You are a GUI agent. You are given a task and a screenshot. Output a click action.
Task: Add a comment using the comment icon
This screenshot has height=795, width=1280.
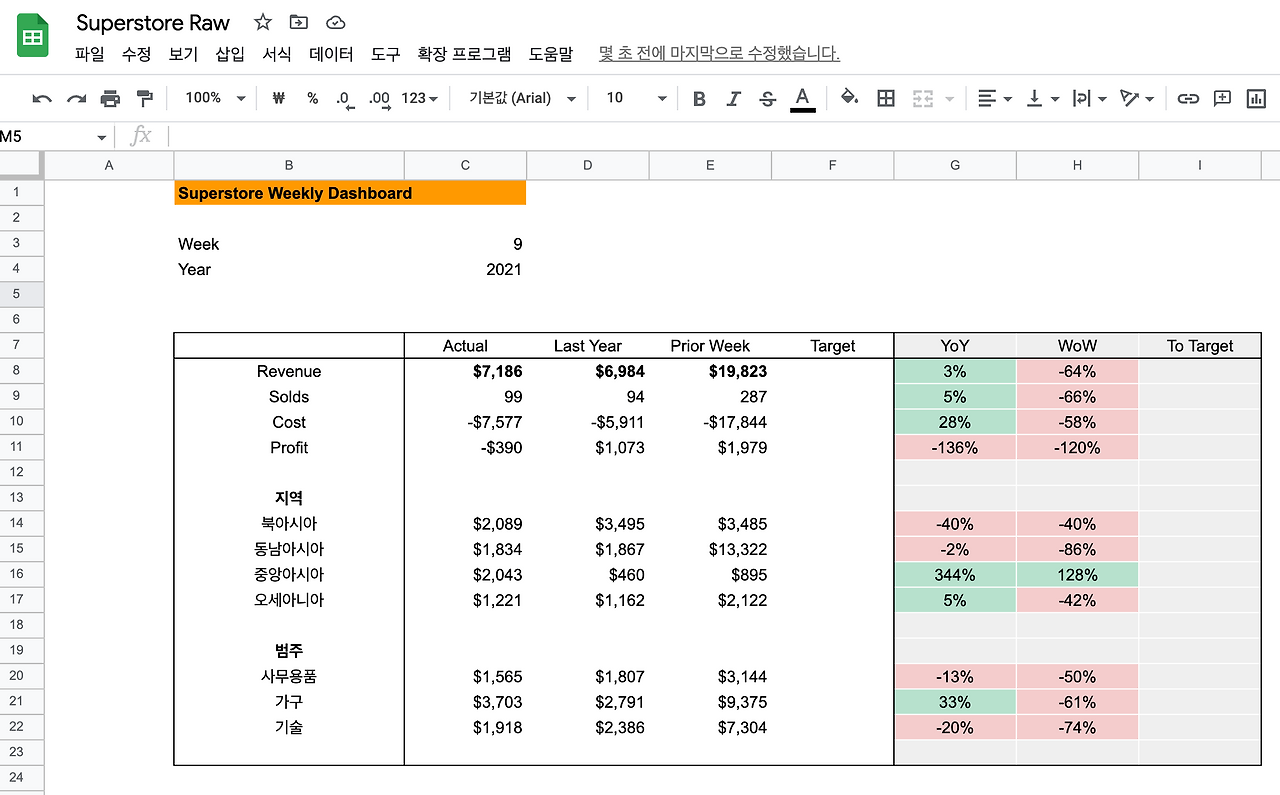(x=1222, y=98)
